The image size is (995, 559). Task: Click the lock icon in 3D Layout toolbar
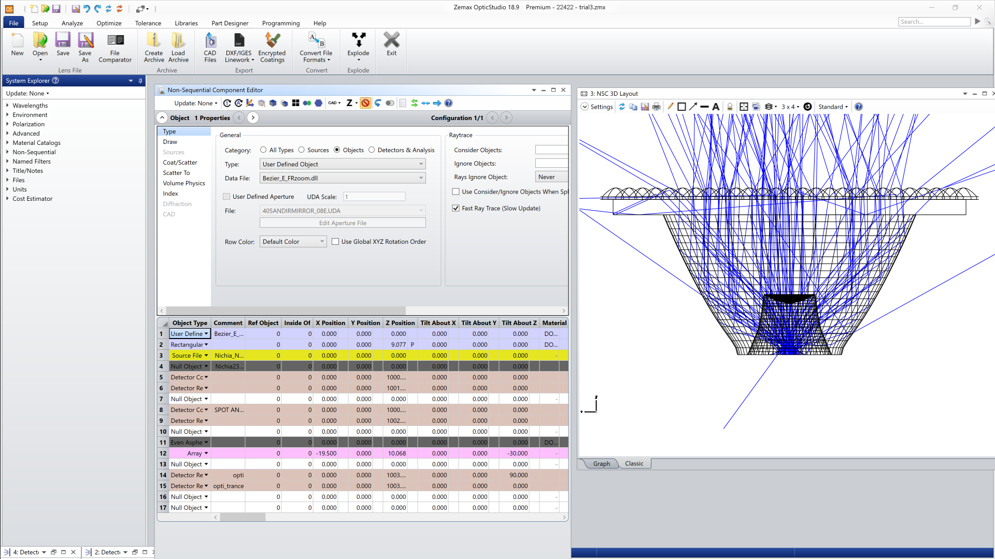[730, 107]
